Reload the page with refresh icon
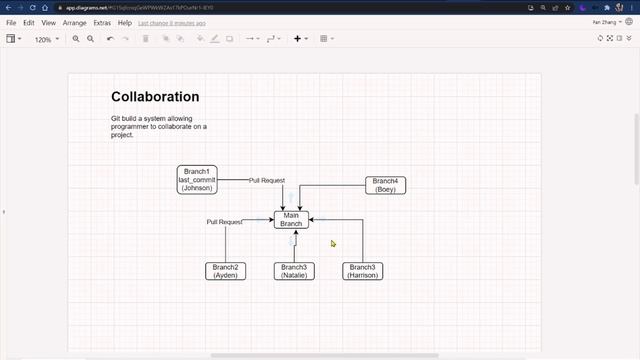640x360 pixels. pos(33,7)
